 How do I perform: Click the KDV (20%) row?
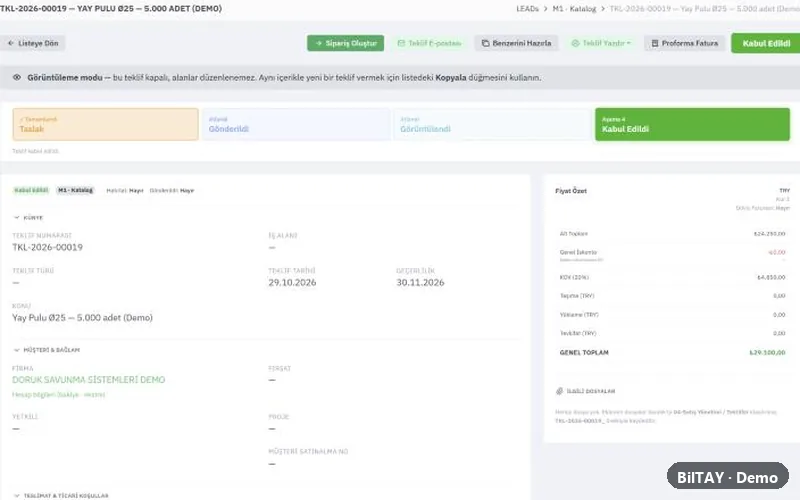(x=672, y=278)
